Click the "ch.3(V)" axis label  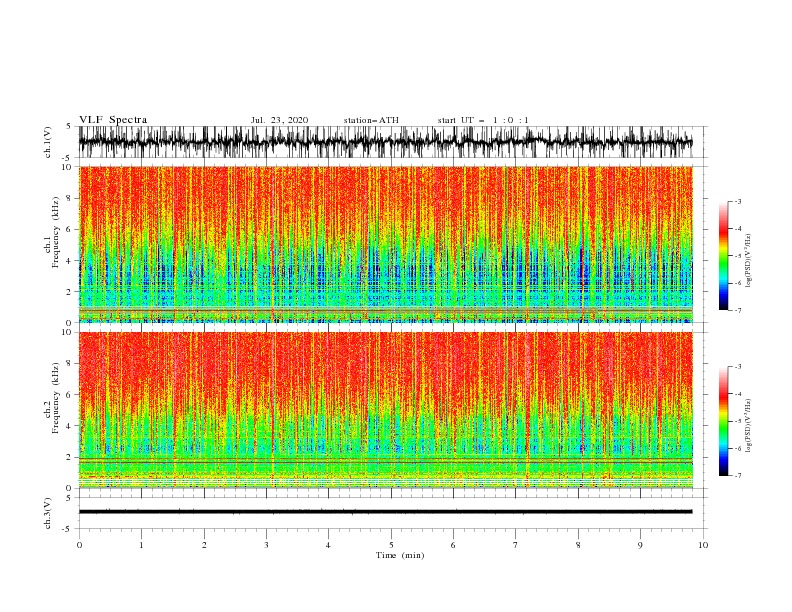click(x=48, y=513)
